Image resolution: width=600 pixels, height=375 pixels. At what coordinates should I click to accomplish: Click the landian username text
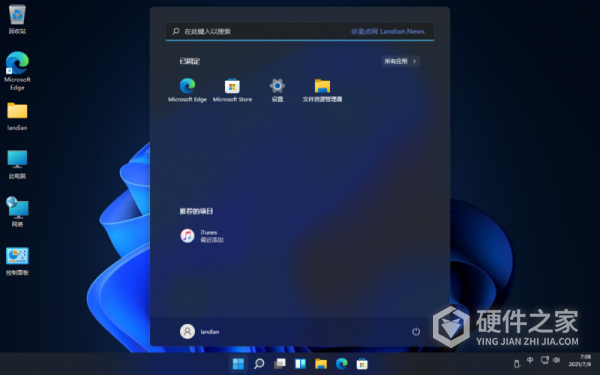(x=210, y=332)
